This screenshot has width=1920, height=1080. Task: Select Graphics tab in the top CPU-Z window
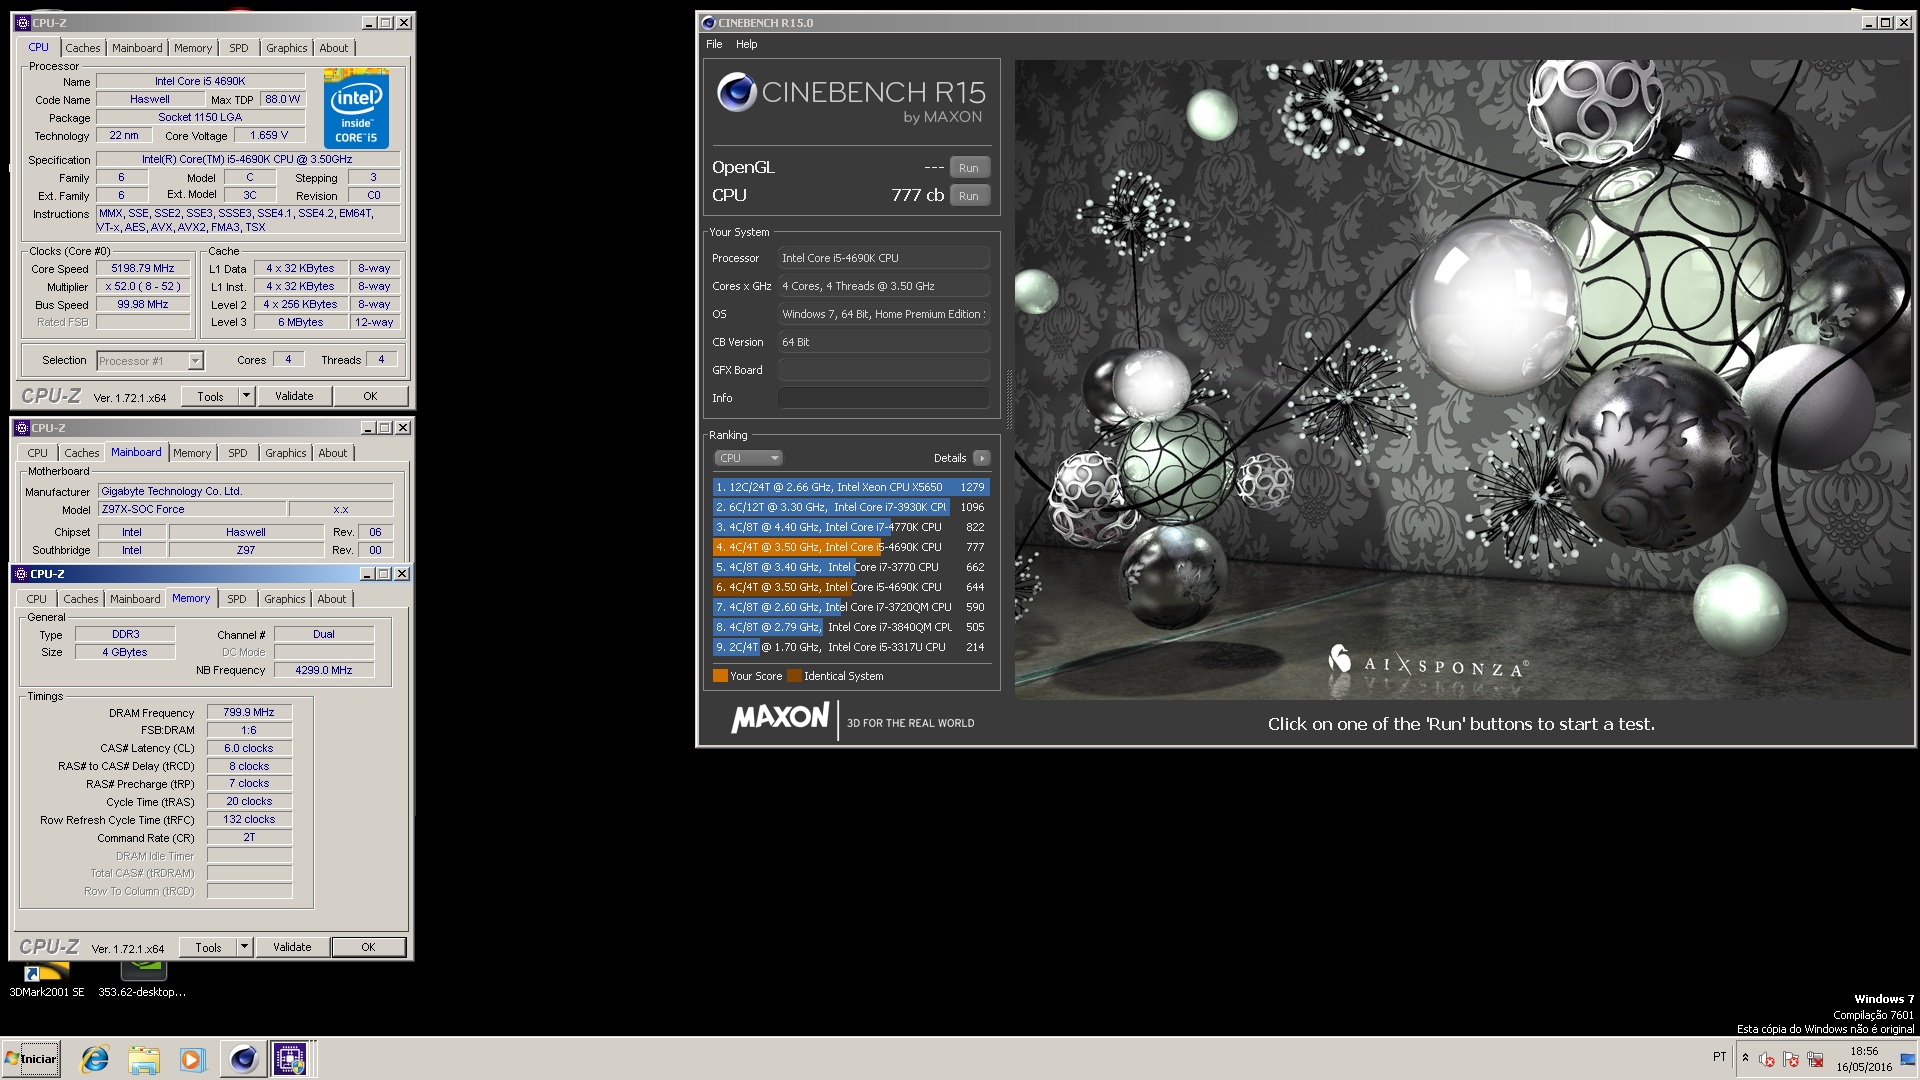[287, 48]
